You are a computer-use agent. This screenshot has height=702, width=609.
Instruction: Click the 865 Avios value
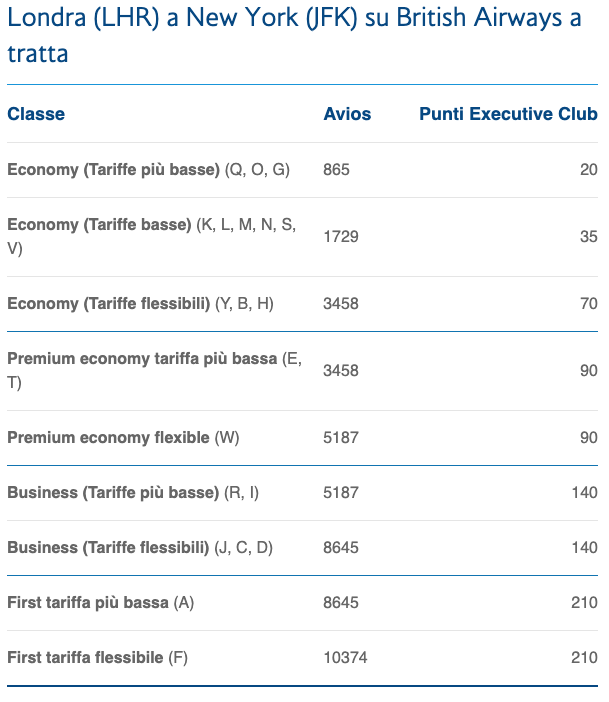336,170
